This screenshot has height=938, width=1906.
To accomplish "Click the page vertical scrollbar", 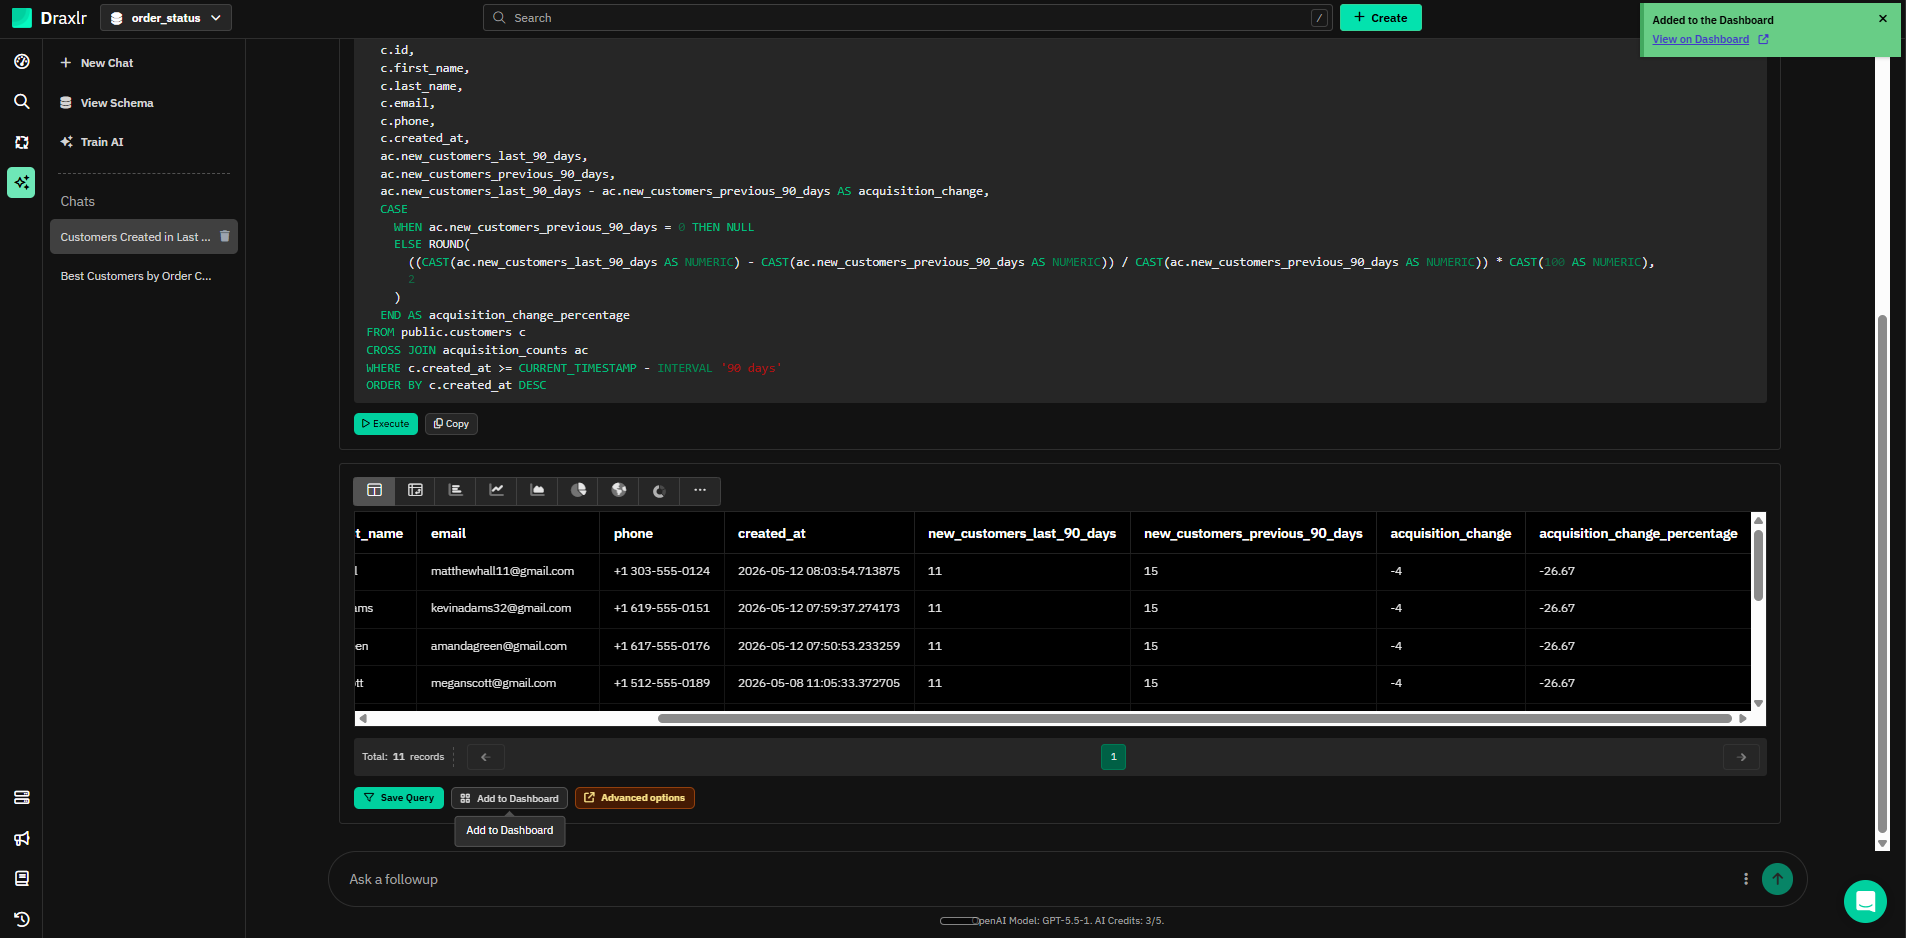I will pos(1882,573).
